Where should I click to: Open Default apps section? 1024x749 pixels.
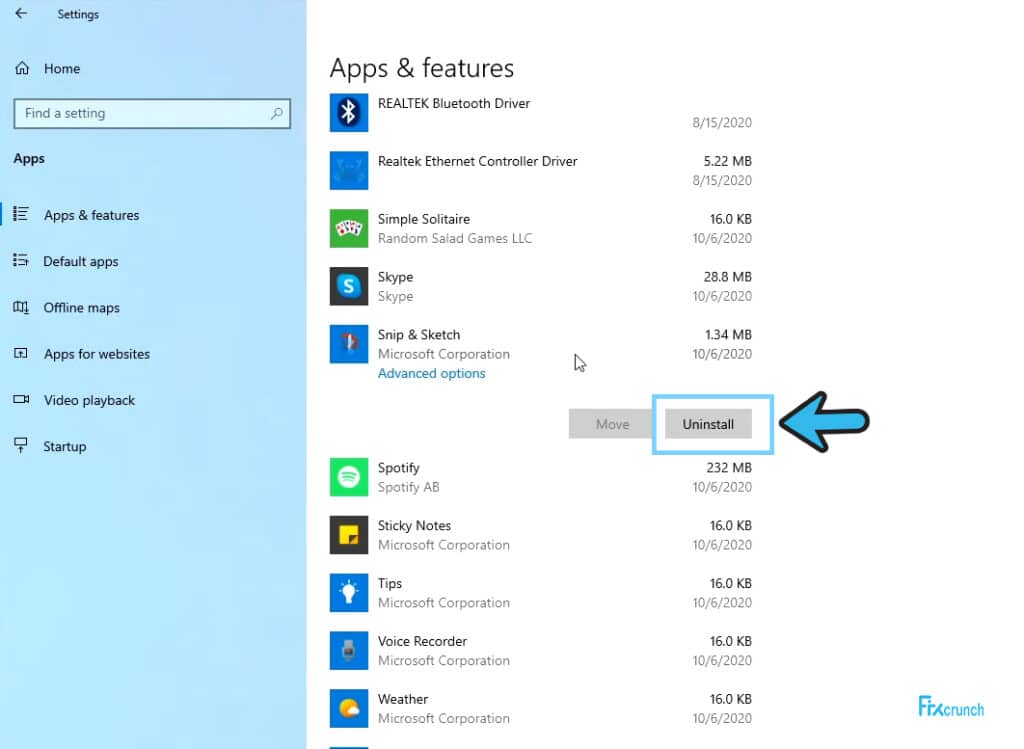[81, 261]
